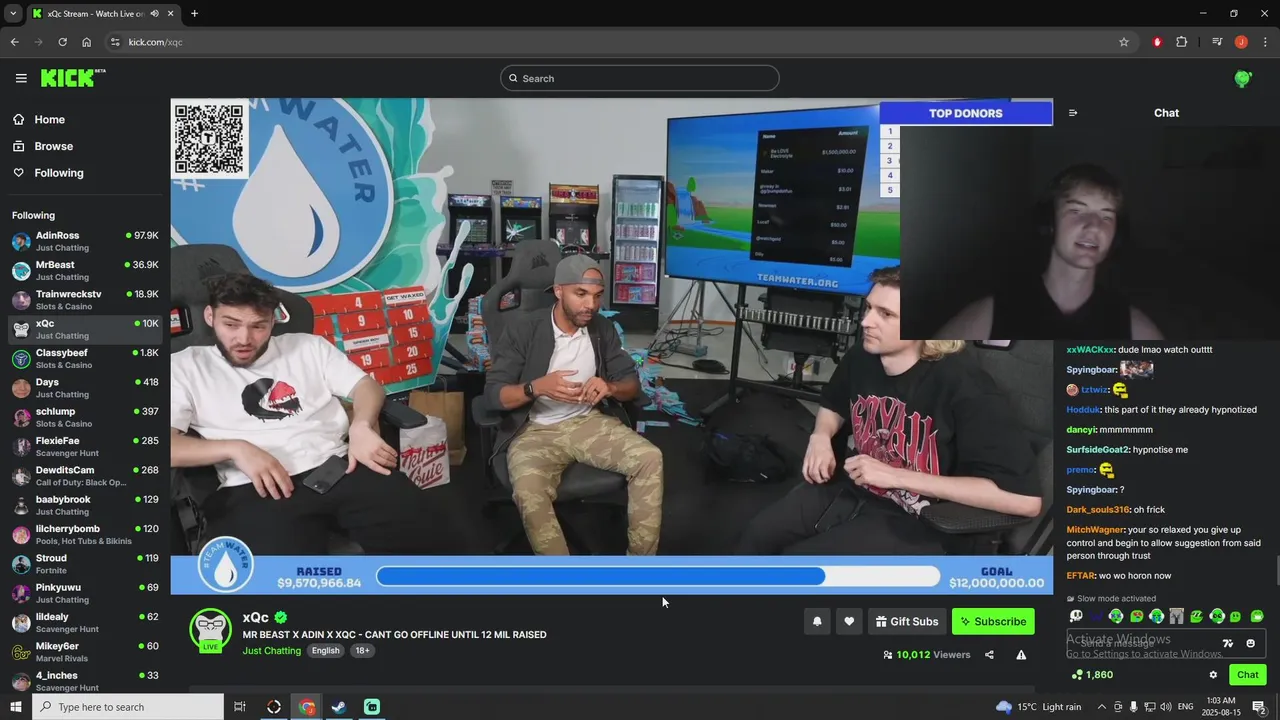Open Windows notification center

1259,707
